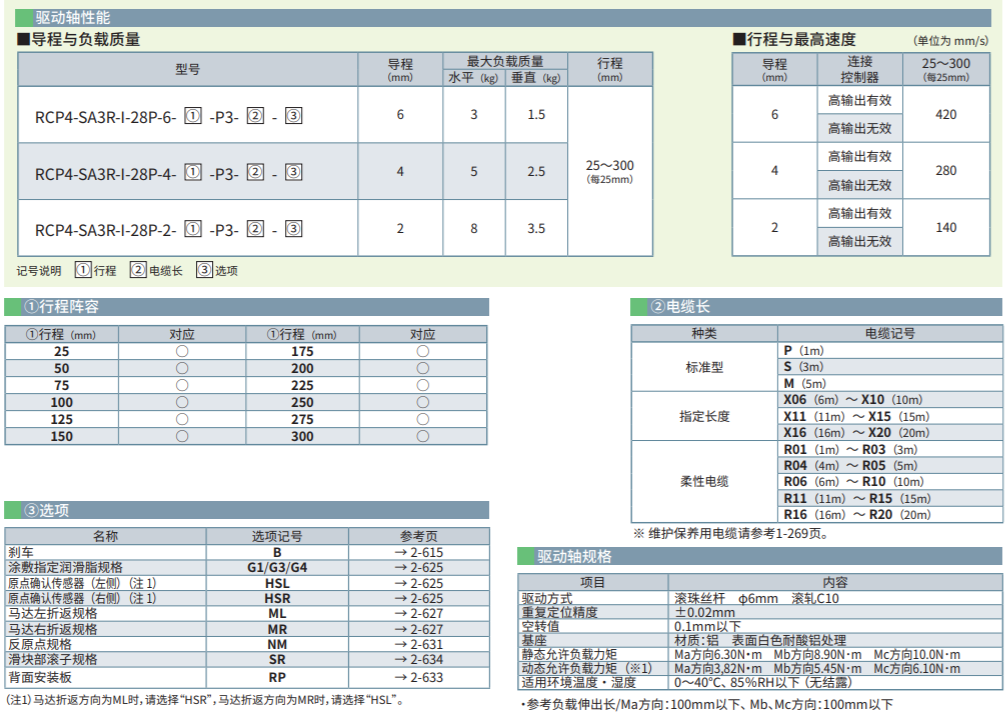The width and height of the screenshot is (1006, 713).
Task: Select 高输出有效 in the lead 6 row
Action: point(860,101)
